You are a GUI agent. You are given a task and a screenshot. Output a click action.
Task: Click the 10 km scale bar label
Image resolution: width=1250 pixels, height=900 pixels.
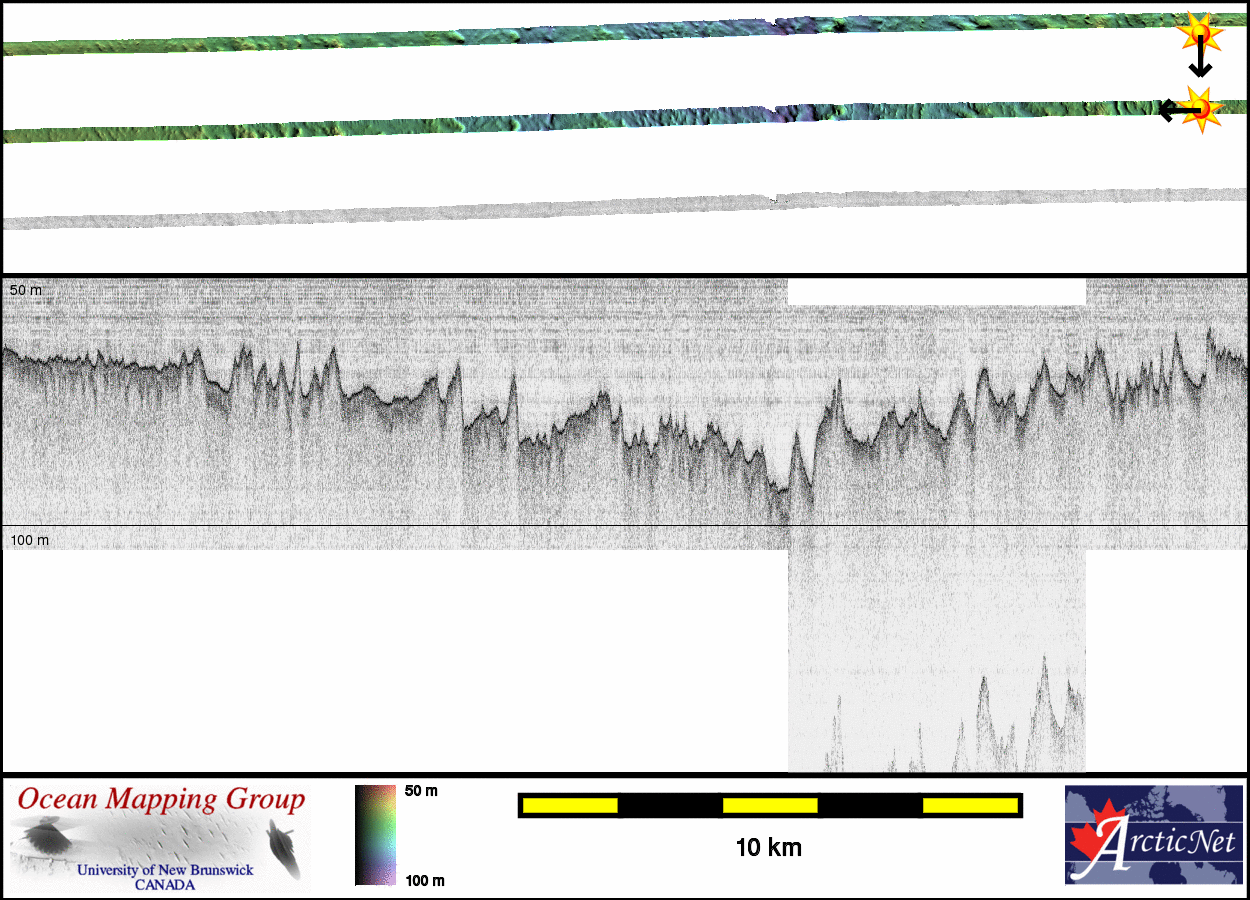[768, 848]
